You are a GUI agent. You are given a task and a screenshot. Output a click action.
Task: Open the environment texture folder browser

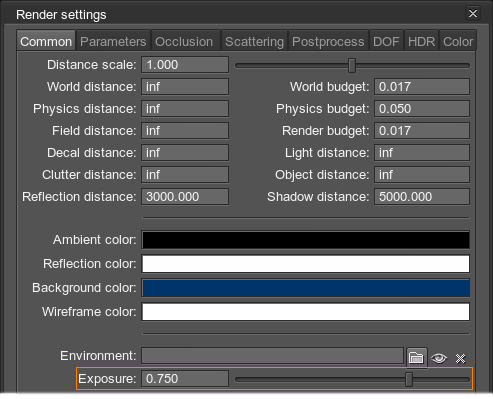pyautogui.click(x=416, y=358)
